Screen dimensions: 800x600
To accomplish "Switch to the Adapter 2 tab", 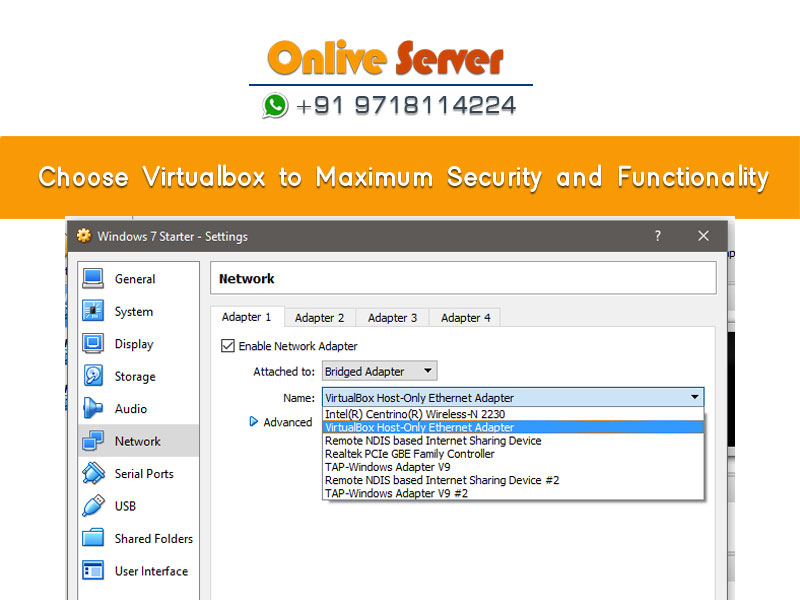I will (319, 318).
